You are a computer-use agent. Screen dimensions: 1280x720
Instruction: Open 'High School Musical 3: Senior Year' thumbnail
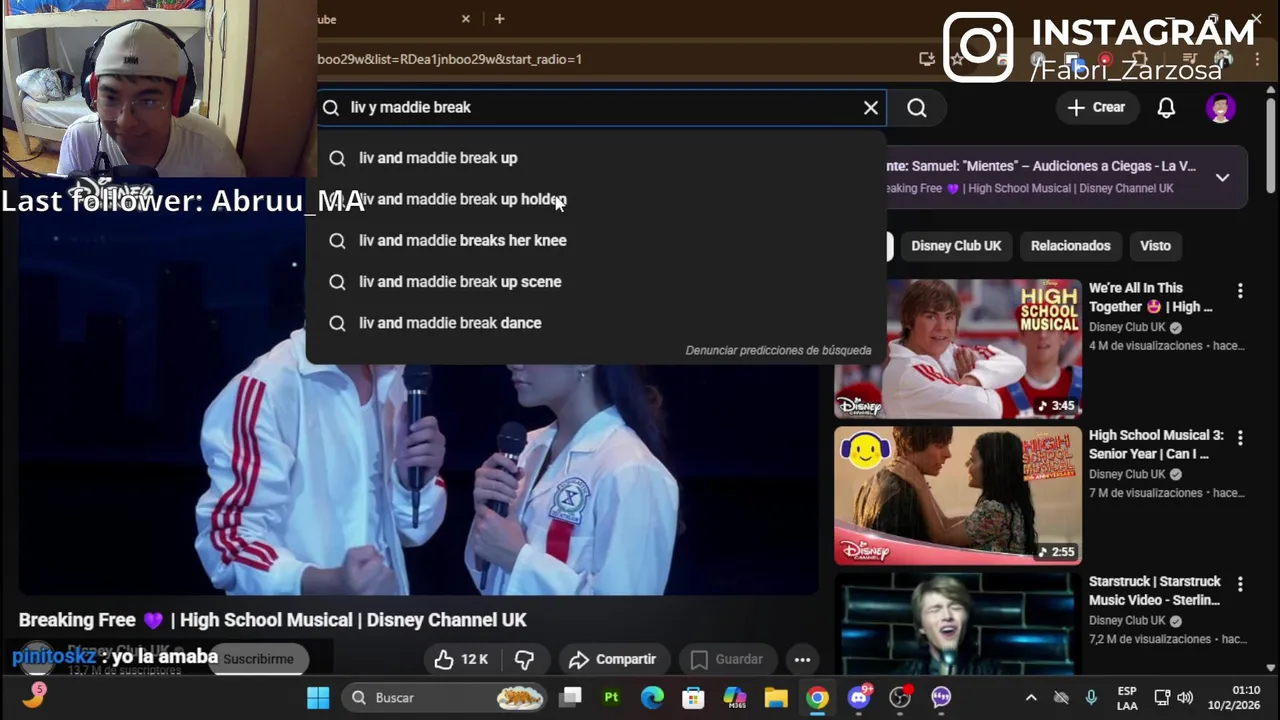tap(958, 496)
